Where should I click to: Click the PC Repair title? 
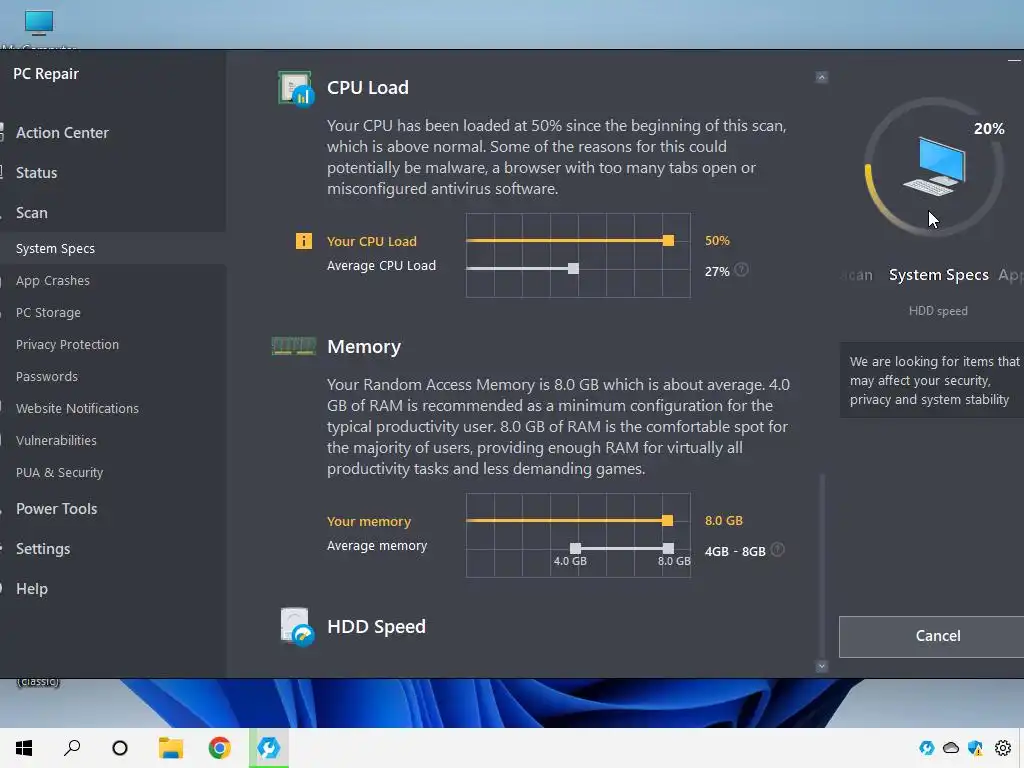point(46,74)
